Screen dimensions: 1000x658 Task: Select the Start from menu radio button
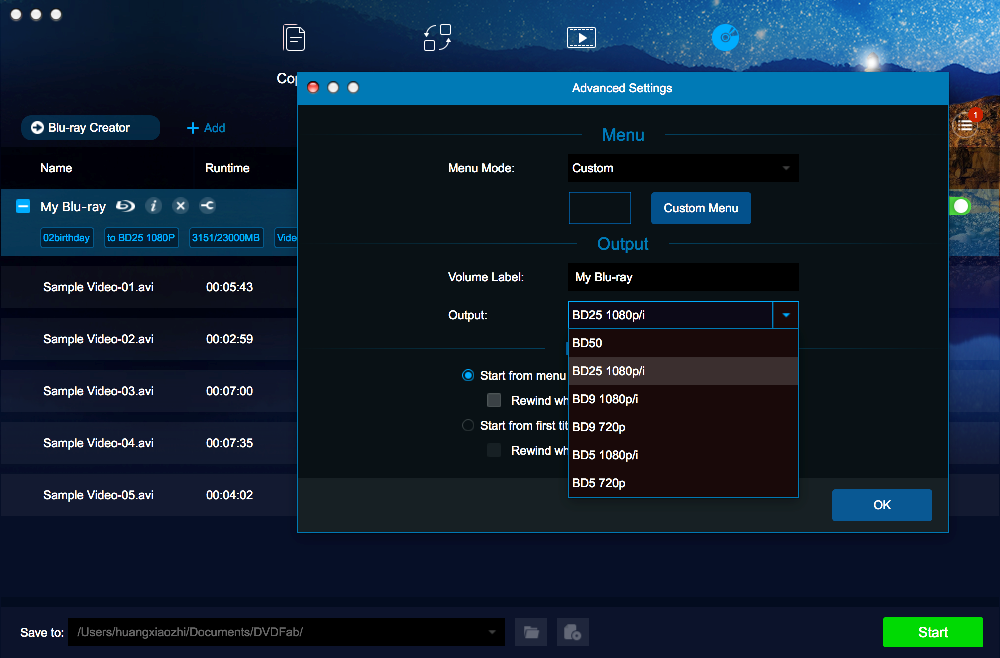pos(468,376)
